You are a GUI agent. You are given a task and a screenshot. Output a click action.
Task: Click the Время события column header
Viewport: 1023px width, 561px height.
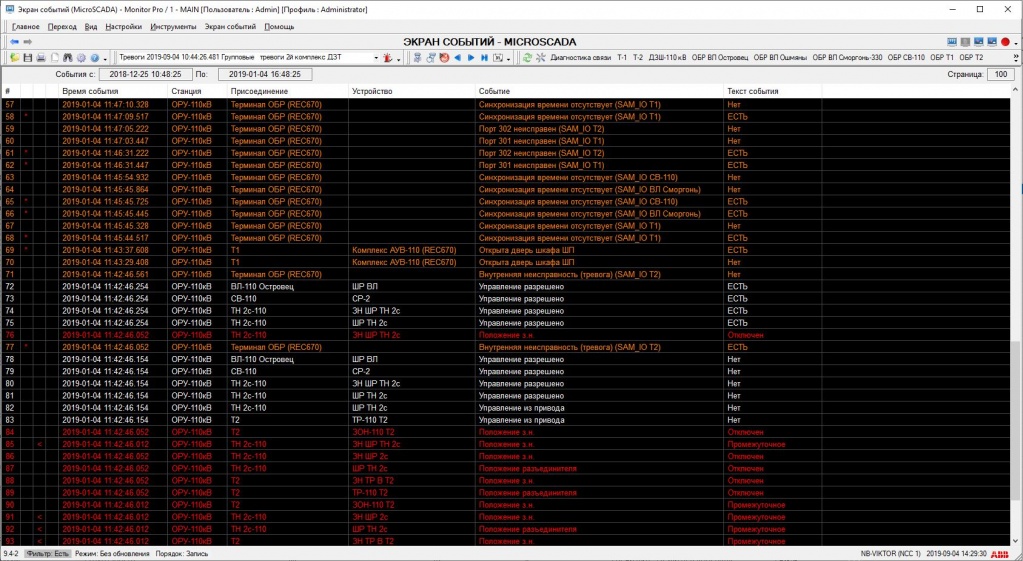[x=113, y=91]
